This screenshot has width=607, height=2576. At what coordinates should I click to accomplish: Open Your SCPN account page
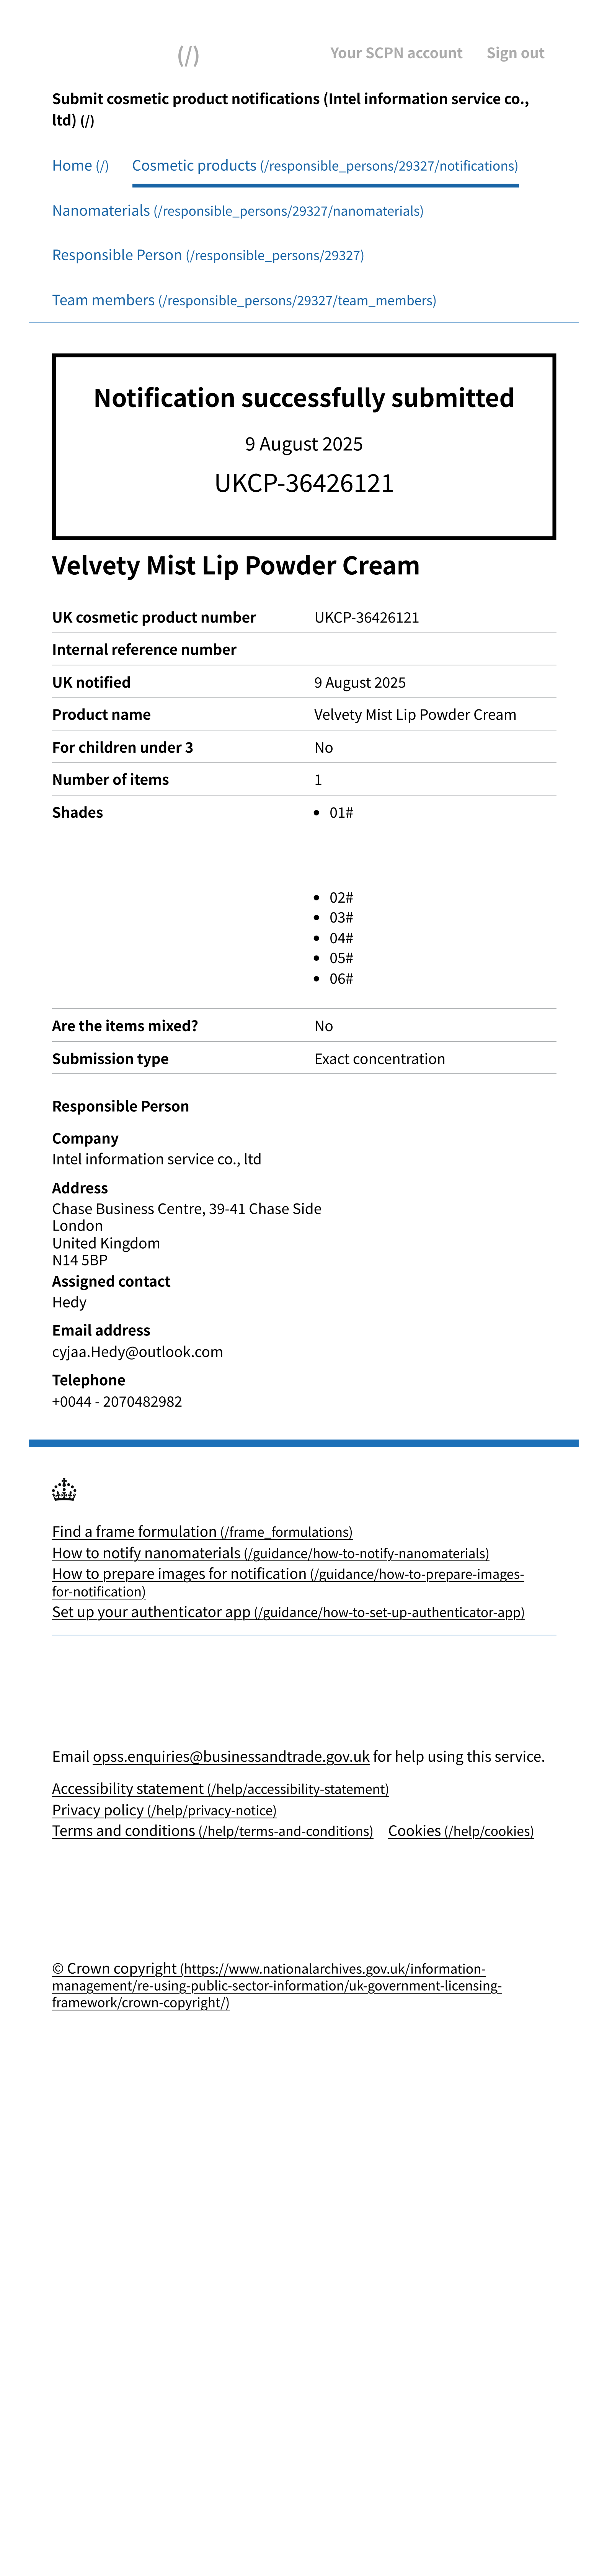click(x=396, y=53)
